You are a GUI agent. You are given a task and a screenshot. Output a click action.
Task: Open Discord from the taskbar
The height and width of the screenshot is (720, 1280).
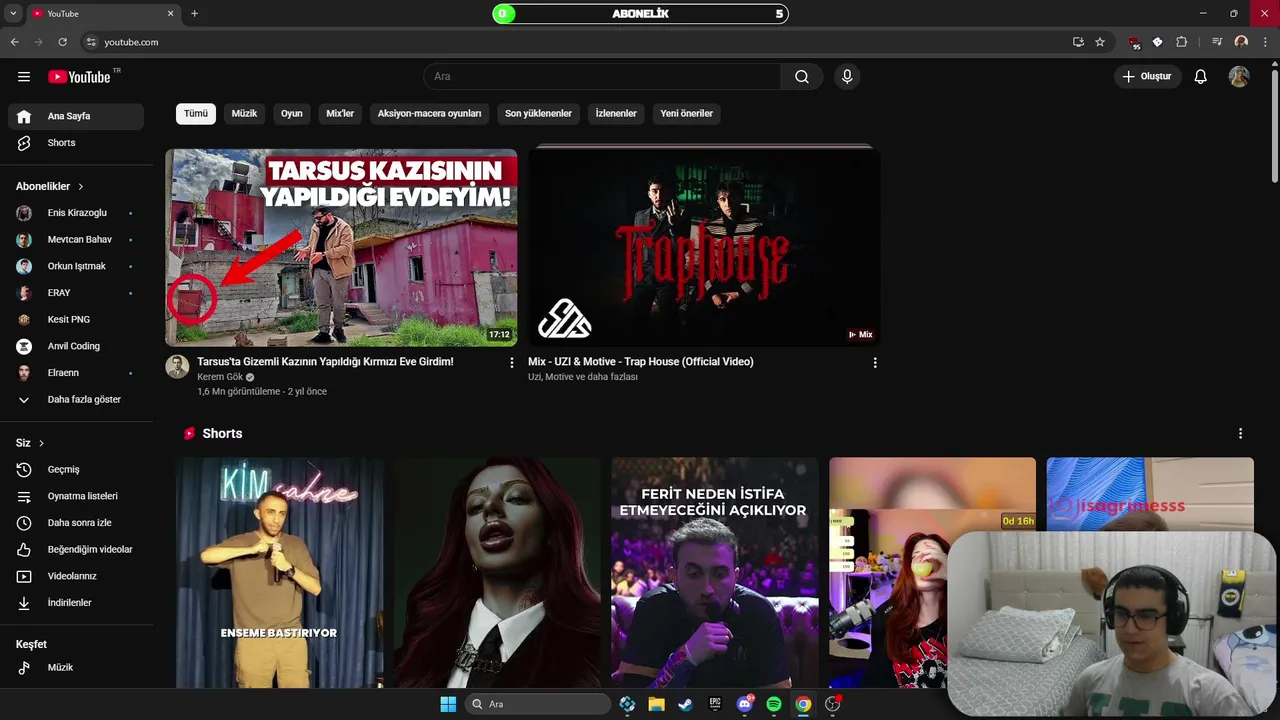[x=745, y=704]
